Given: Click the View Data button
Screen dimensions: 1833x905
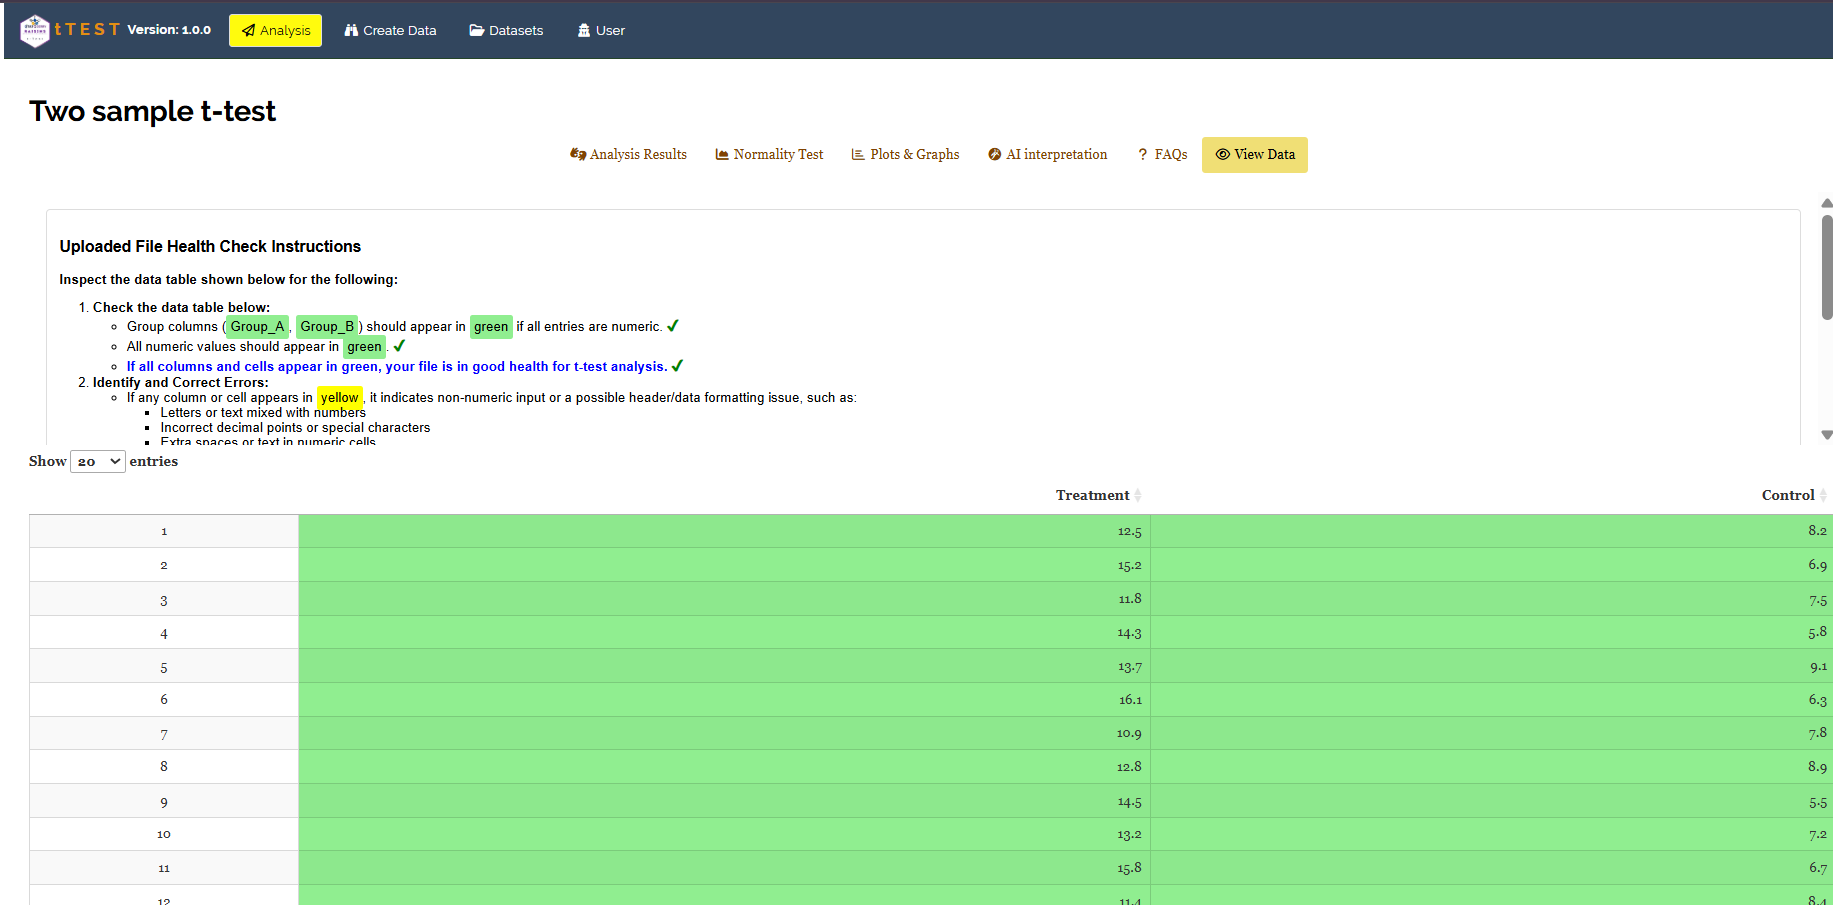Looking at the screenshot, I should pyautogui.click(x=1255, y=155).
